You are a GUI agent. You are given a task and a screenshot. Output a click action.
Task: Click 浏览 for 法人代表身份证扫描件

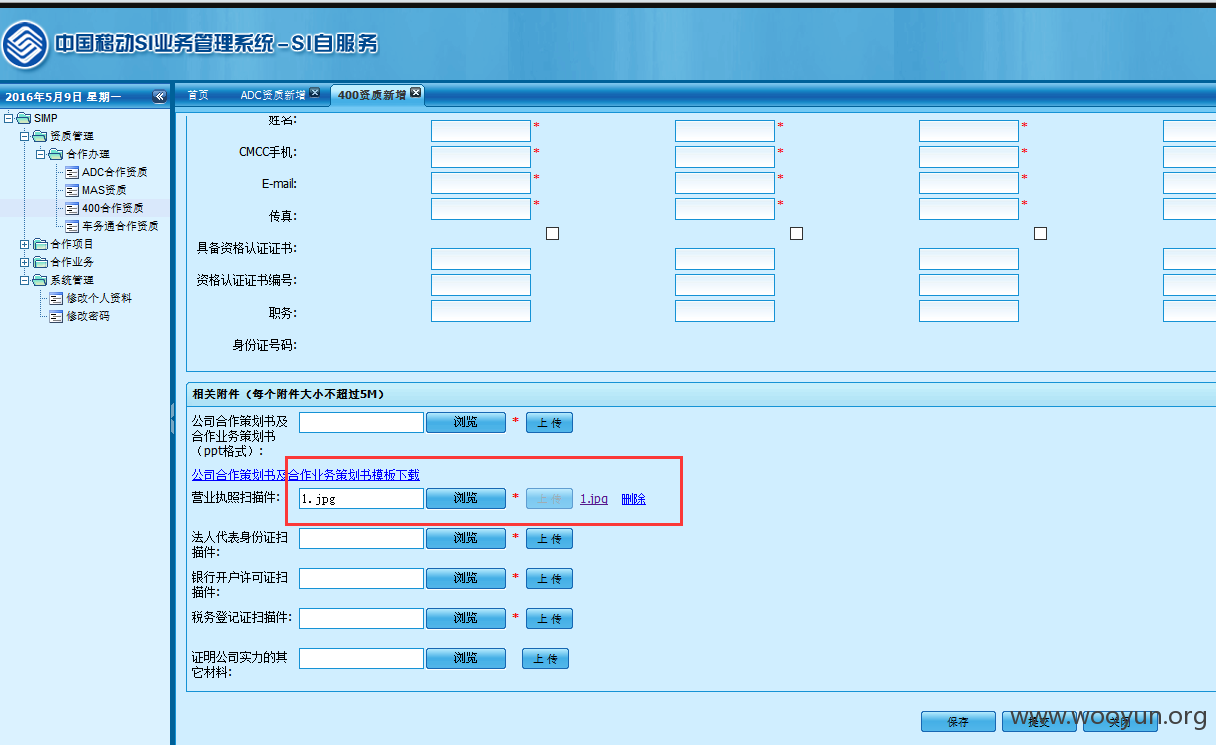466,539
